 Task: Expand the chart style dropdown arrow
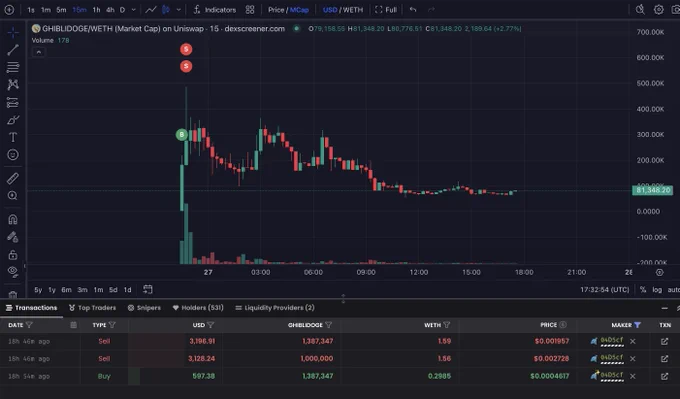178,10
